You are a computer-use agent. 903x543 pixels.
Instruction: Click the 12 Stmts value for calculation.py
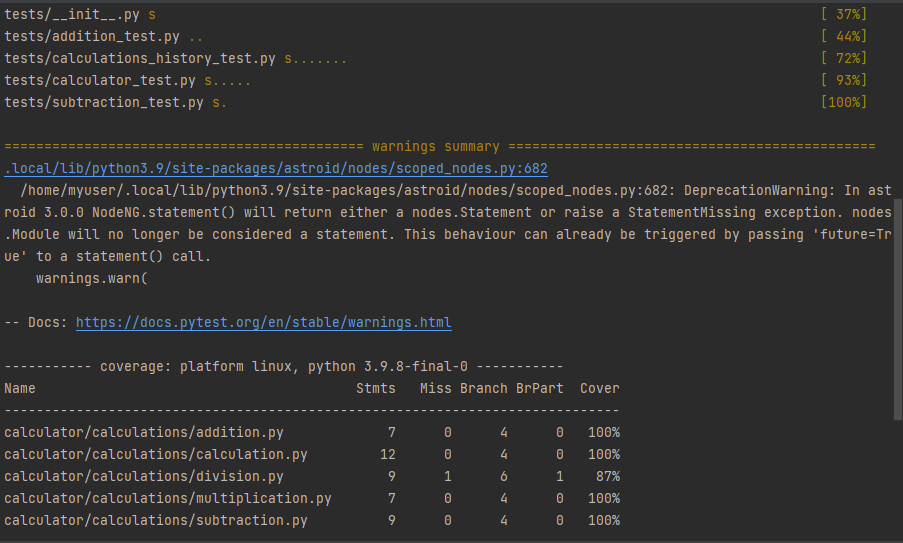pos(388,454)
